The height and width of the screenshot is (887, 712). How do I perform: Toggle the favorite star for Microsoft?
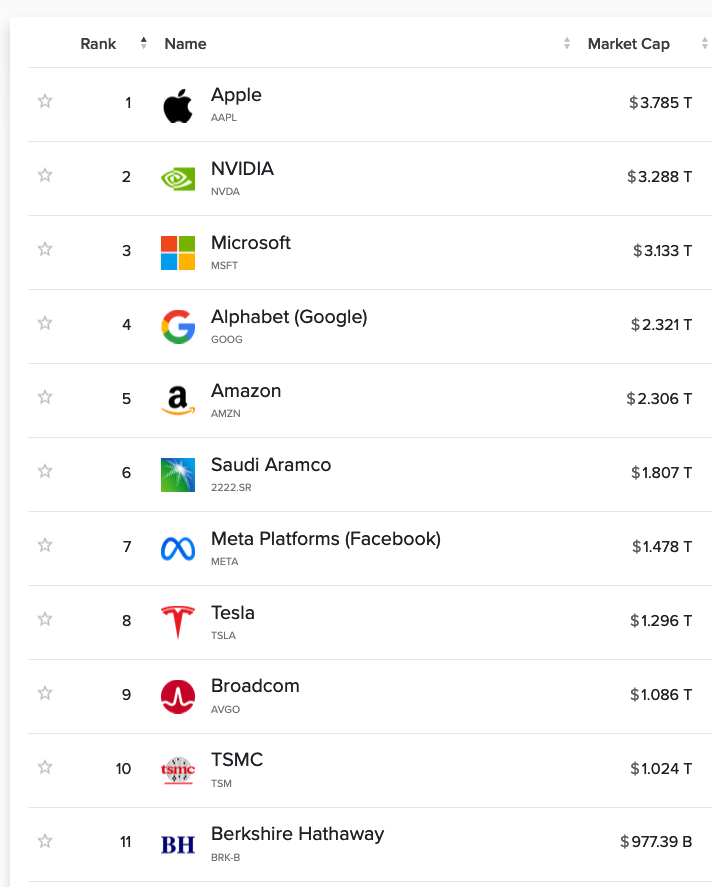point(45,249)
